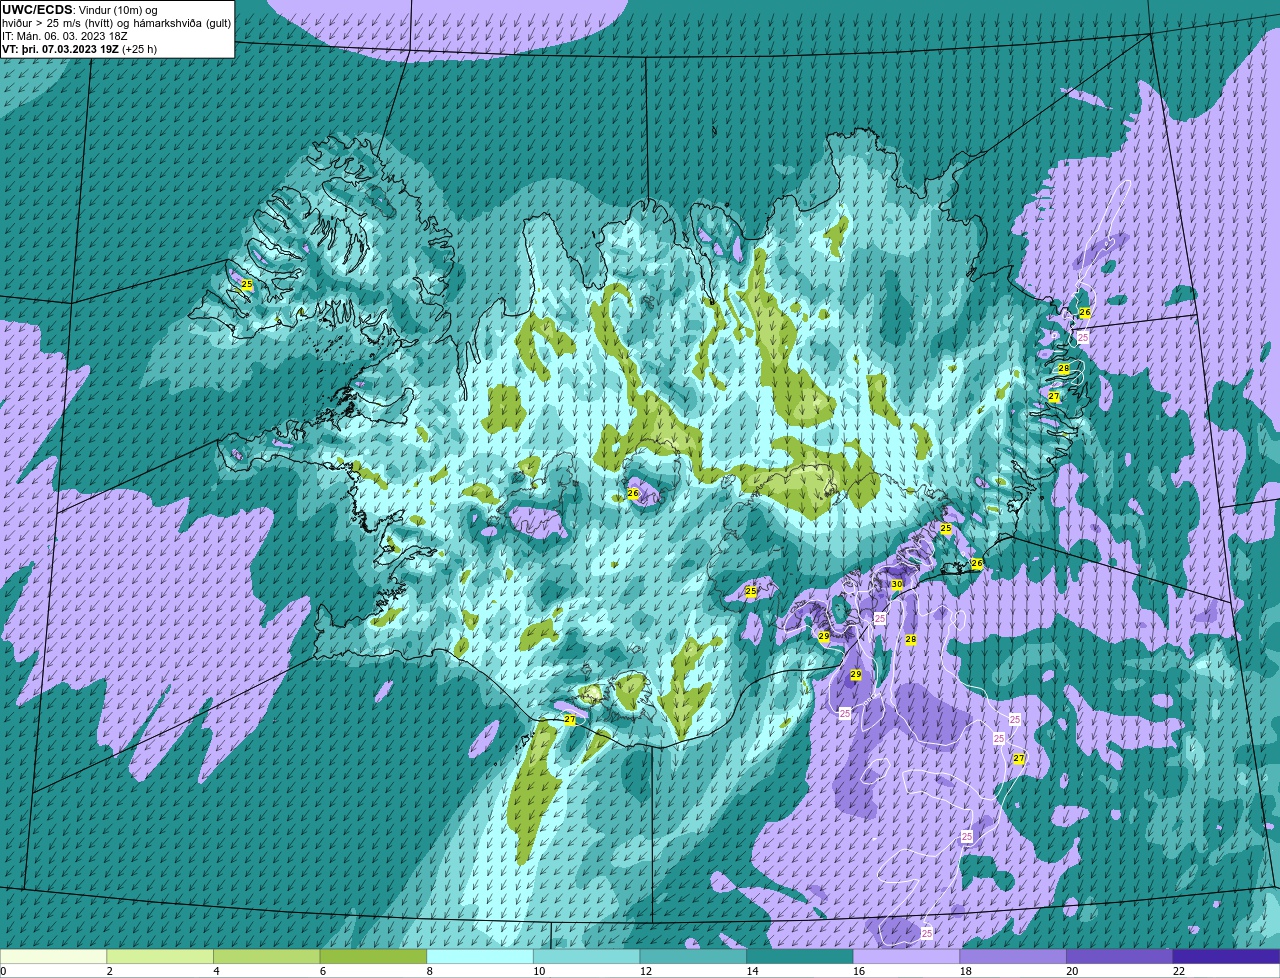Click the 20–22 m/s violet legend swatch

coord(1119,956)
